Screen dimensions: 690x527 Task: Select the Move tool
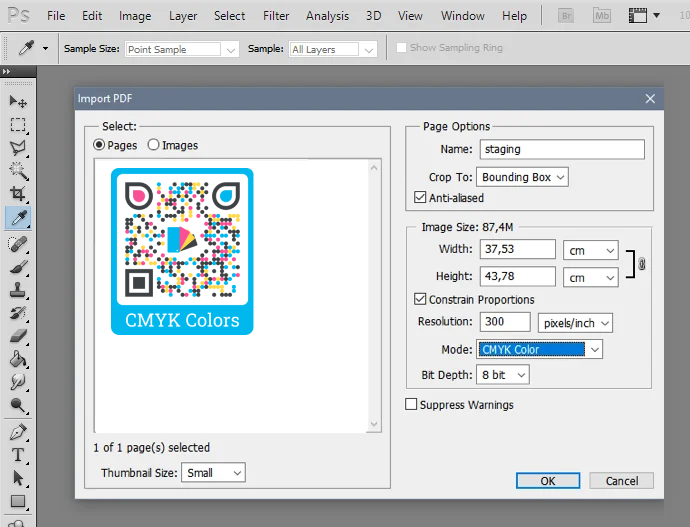(18, 102)
